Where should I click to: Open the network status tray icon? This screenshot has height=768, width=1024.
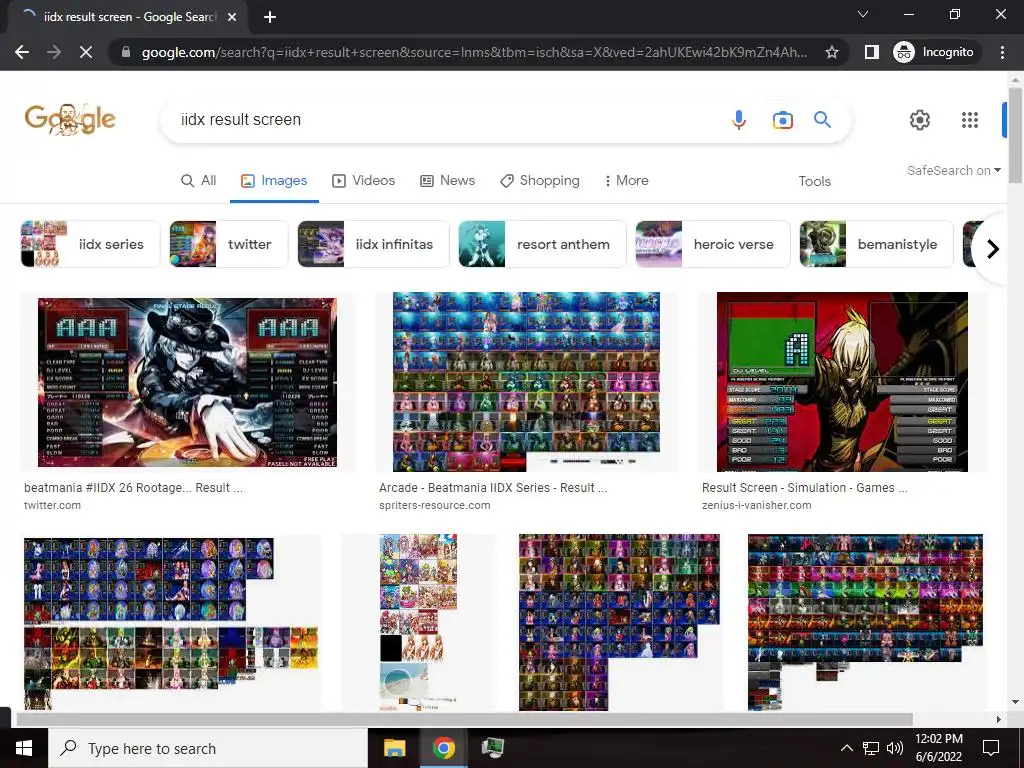coord(871,748)
